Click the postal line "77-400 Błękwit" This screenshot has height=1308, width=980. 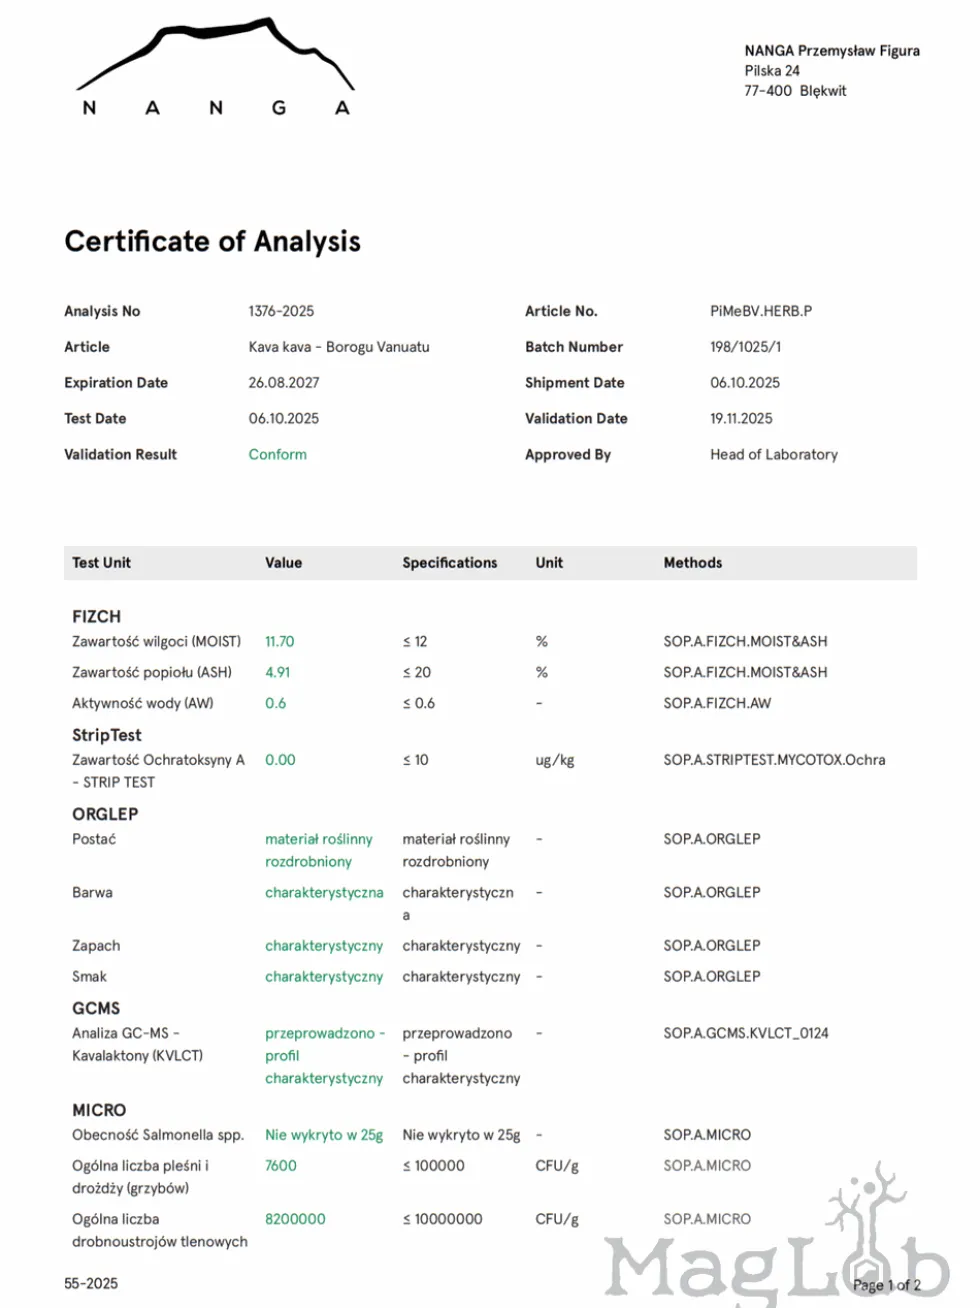point(795,90)
